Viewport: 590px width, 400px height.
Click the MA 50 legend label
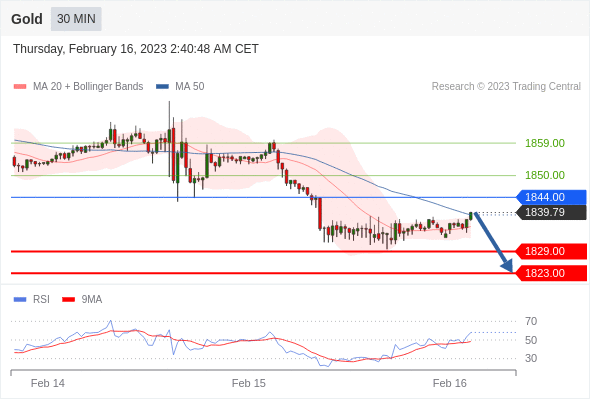click(x=190, y=87)
